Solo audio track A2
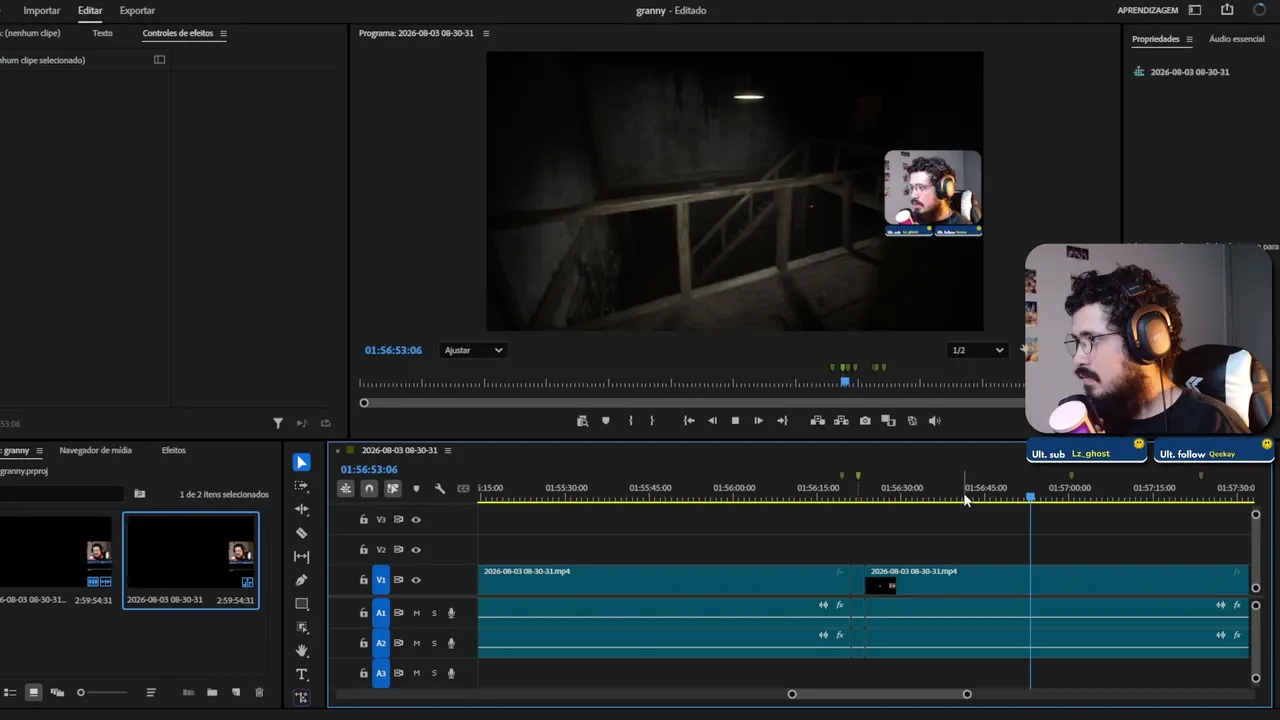The width and height of the screenshot is (1280, 720). click(x=434, y=643)
